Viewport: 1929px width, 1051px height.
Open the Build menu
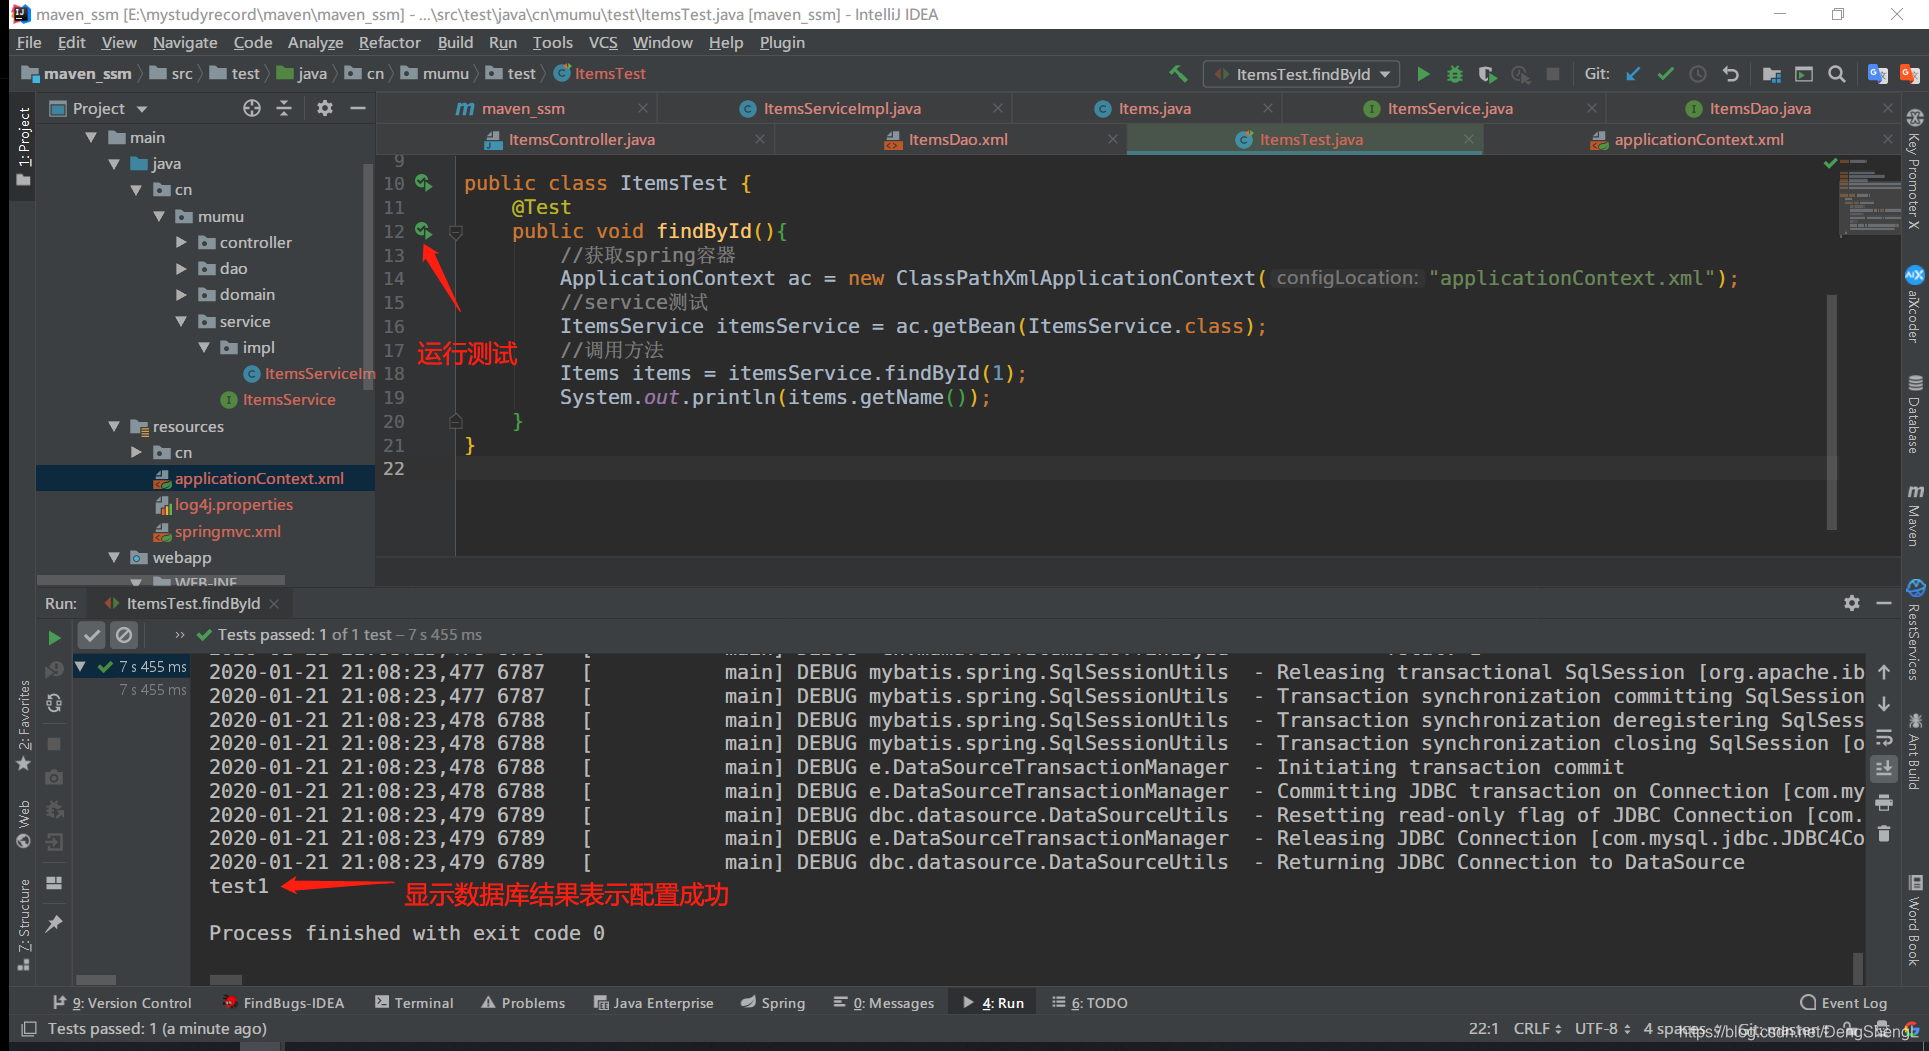[455, 42]
